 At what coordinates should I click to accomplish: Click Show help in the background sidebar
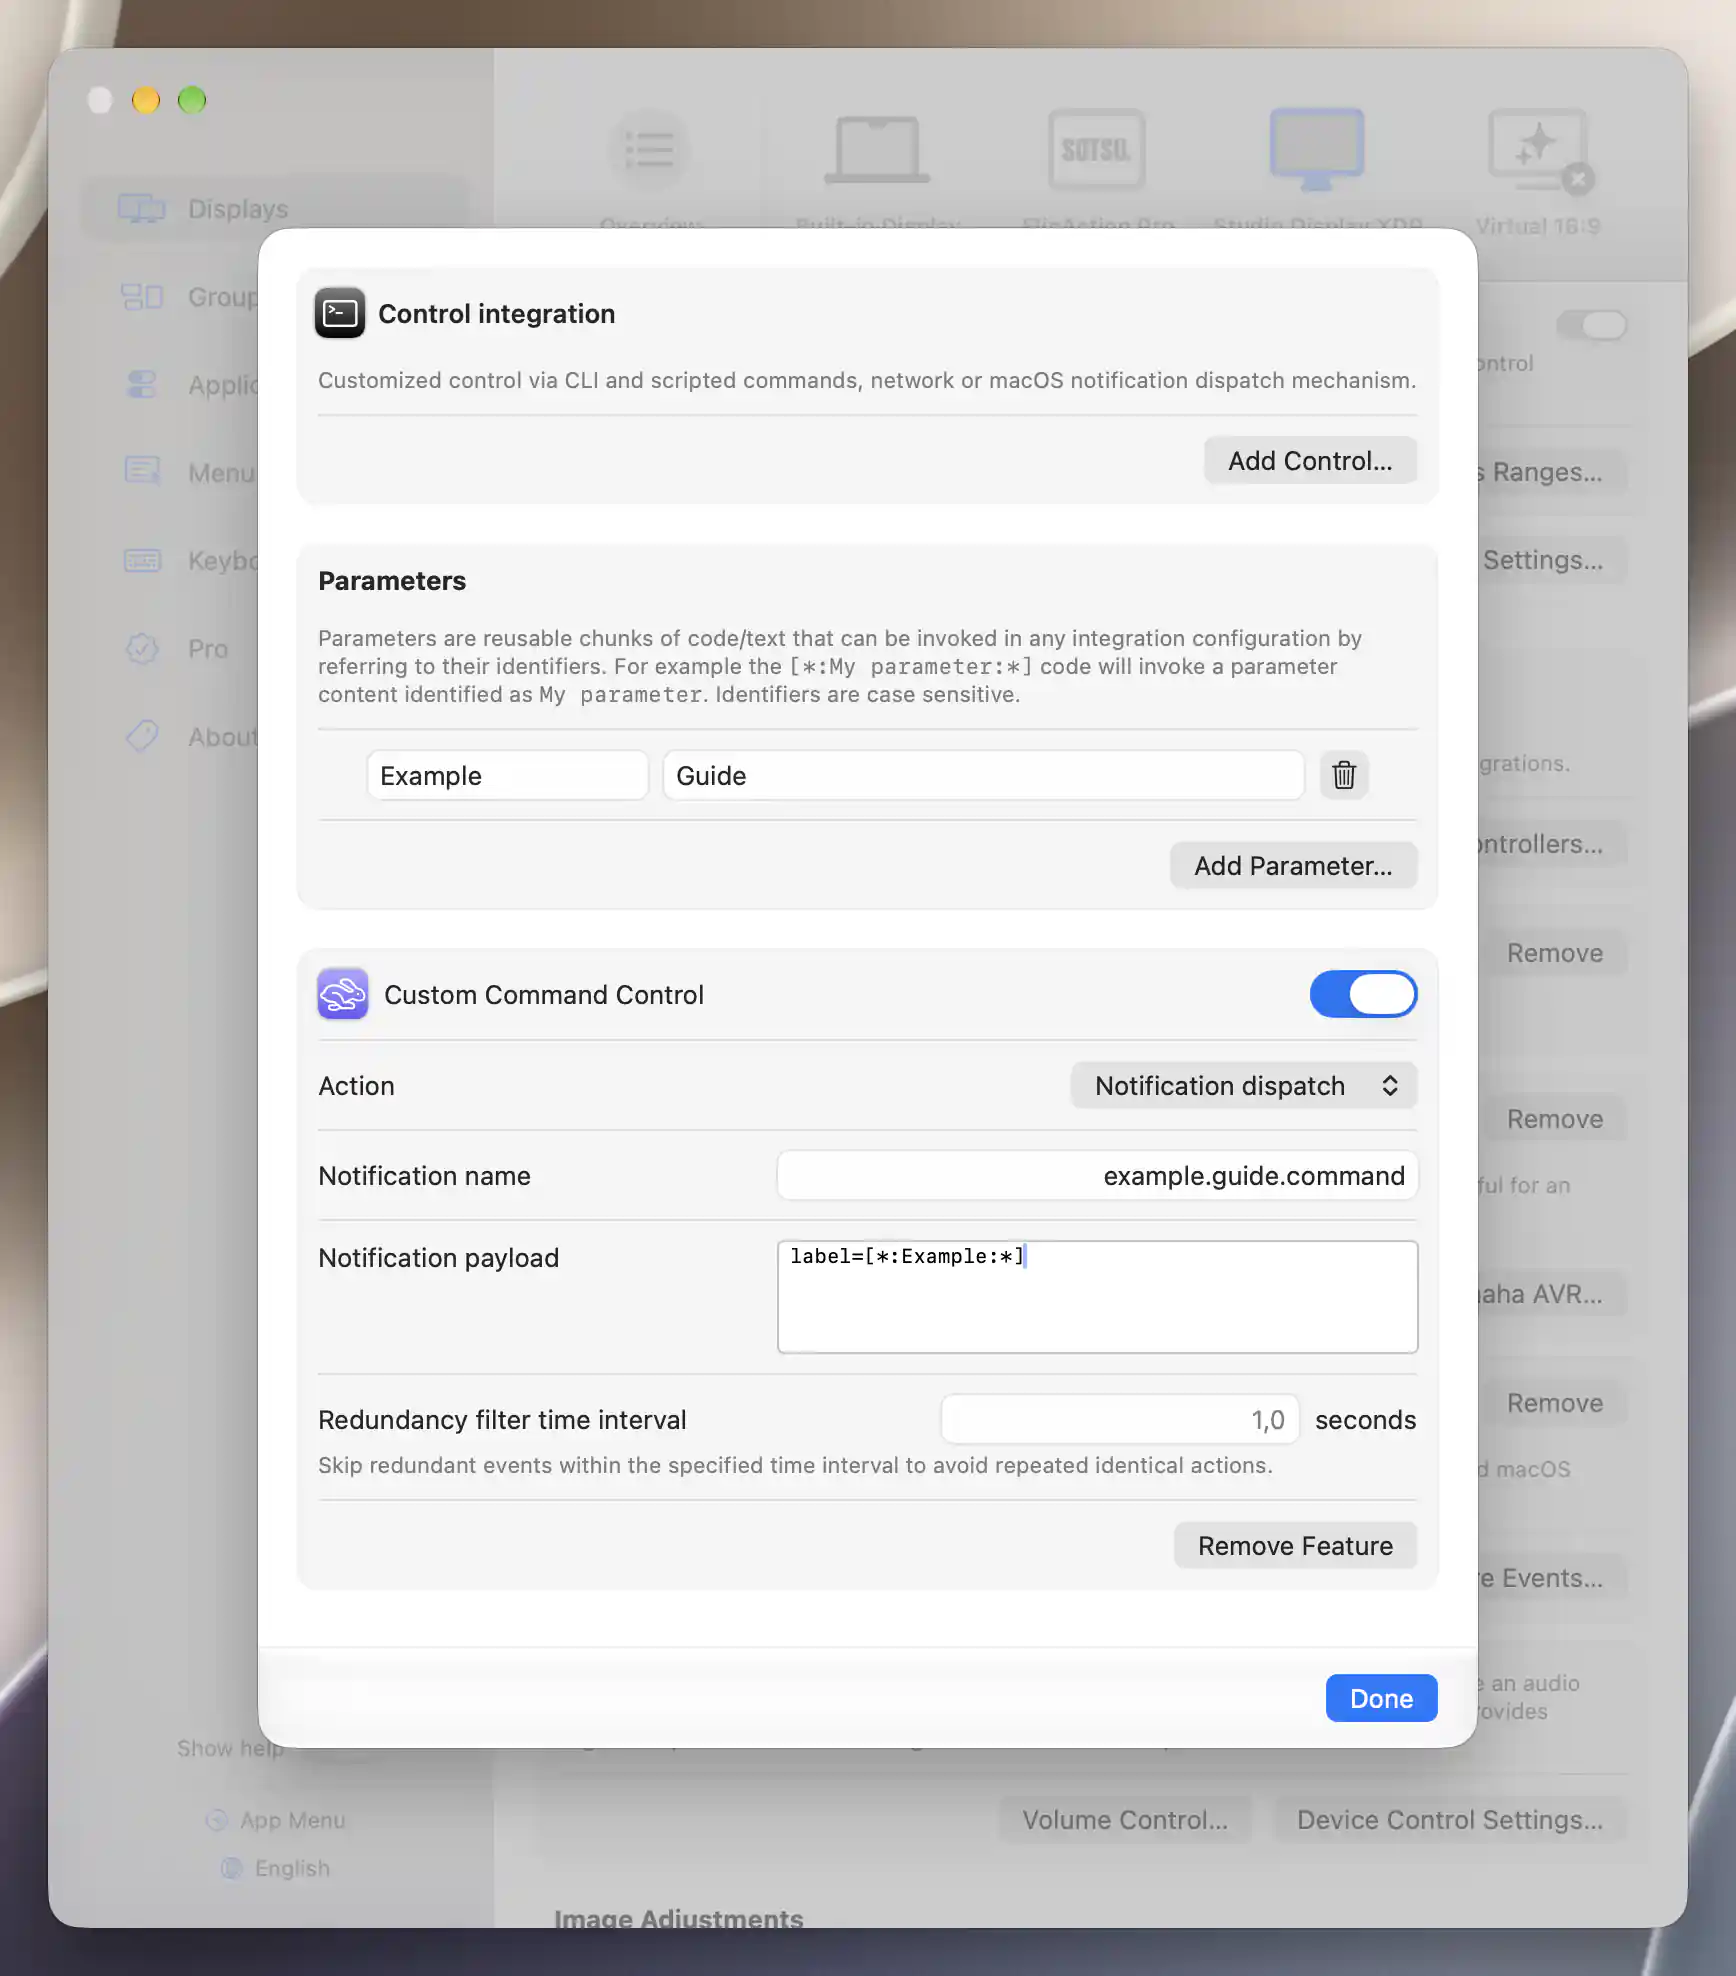pyautogui.click(x=230, y=1748)
